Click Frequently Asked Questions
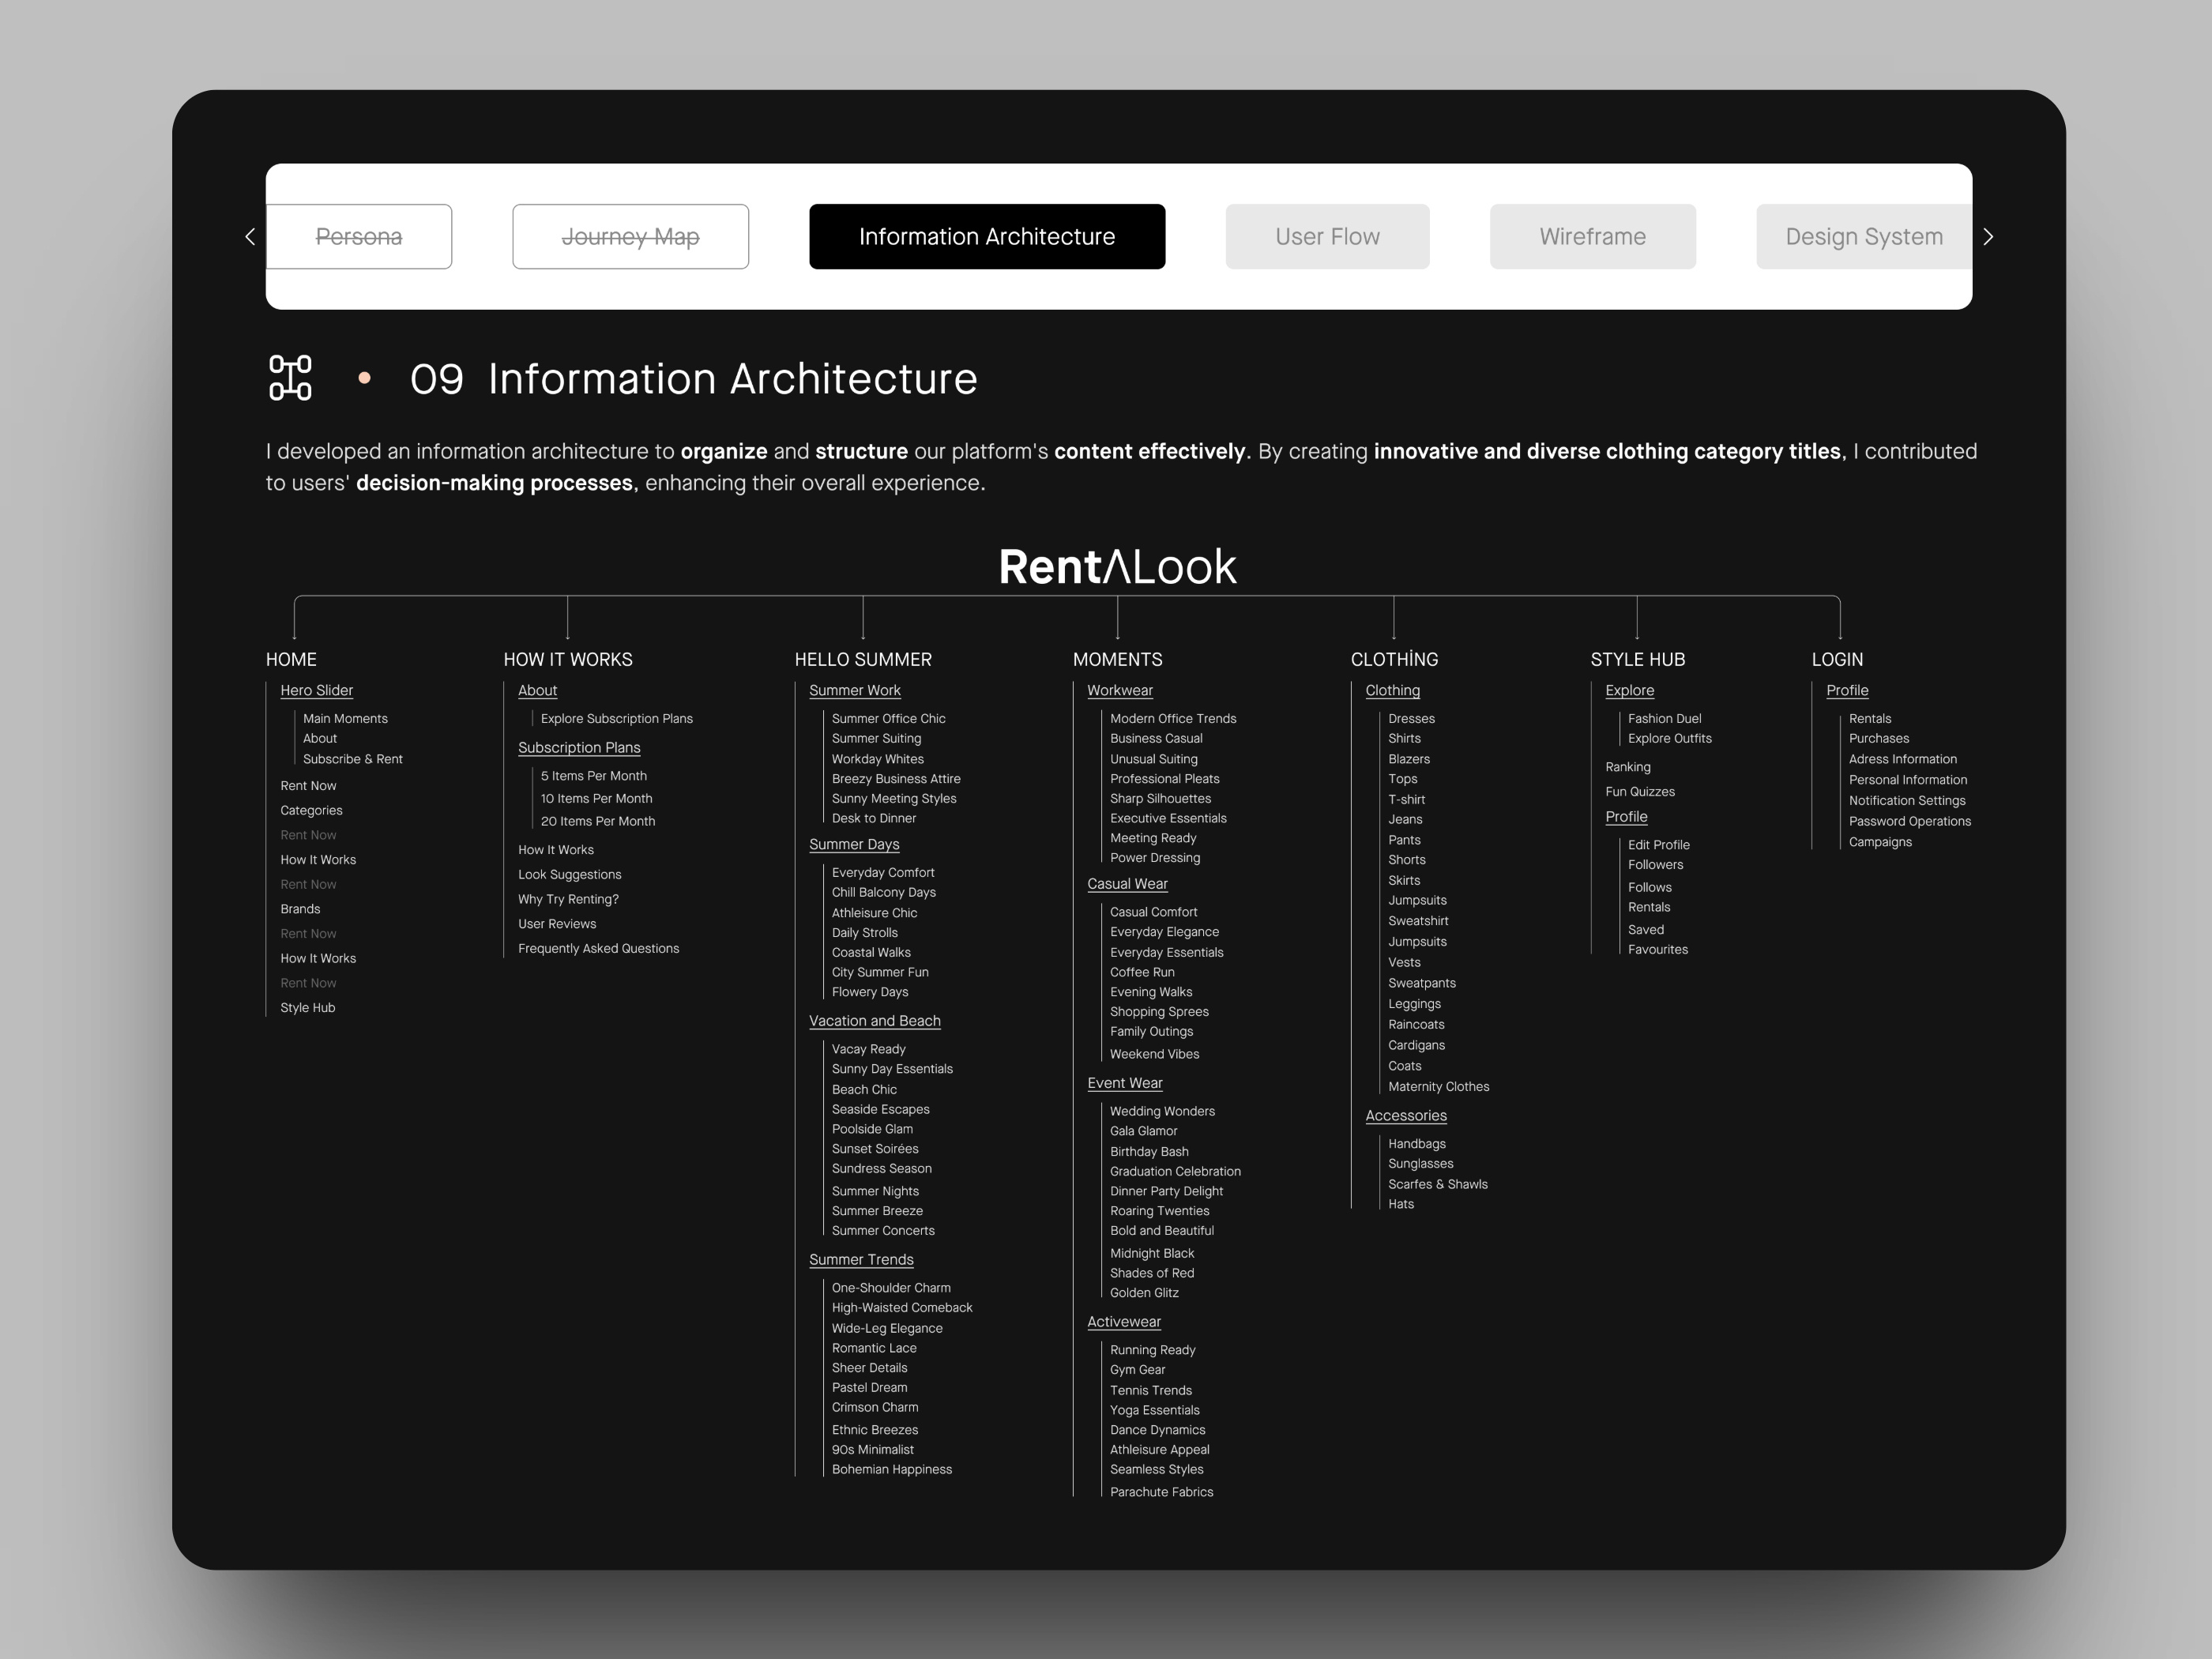This screenshot has height=1659, width=2212. click(599, 949)
